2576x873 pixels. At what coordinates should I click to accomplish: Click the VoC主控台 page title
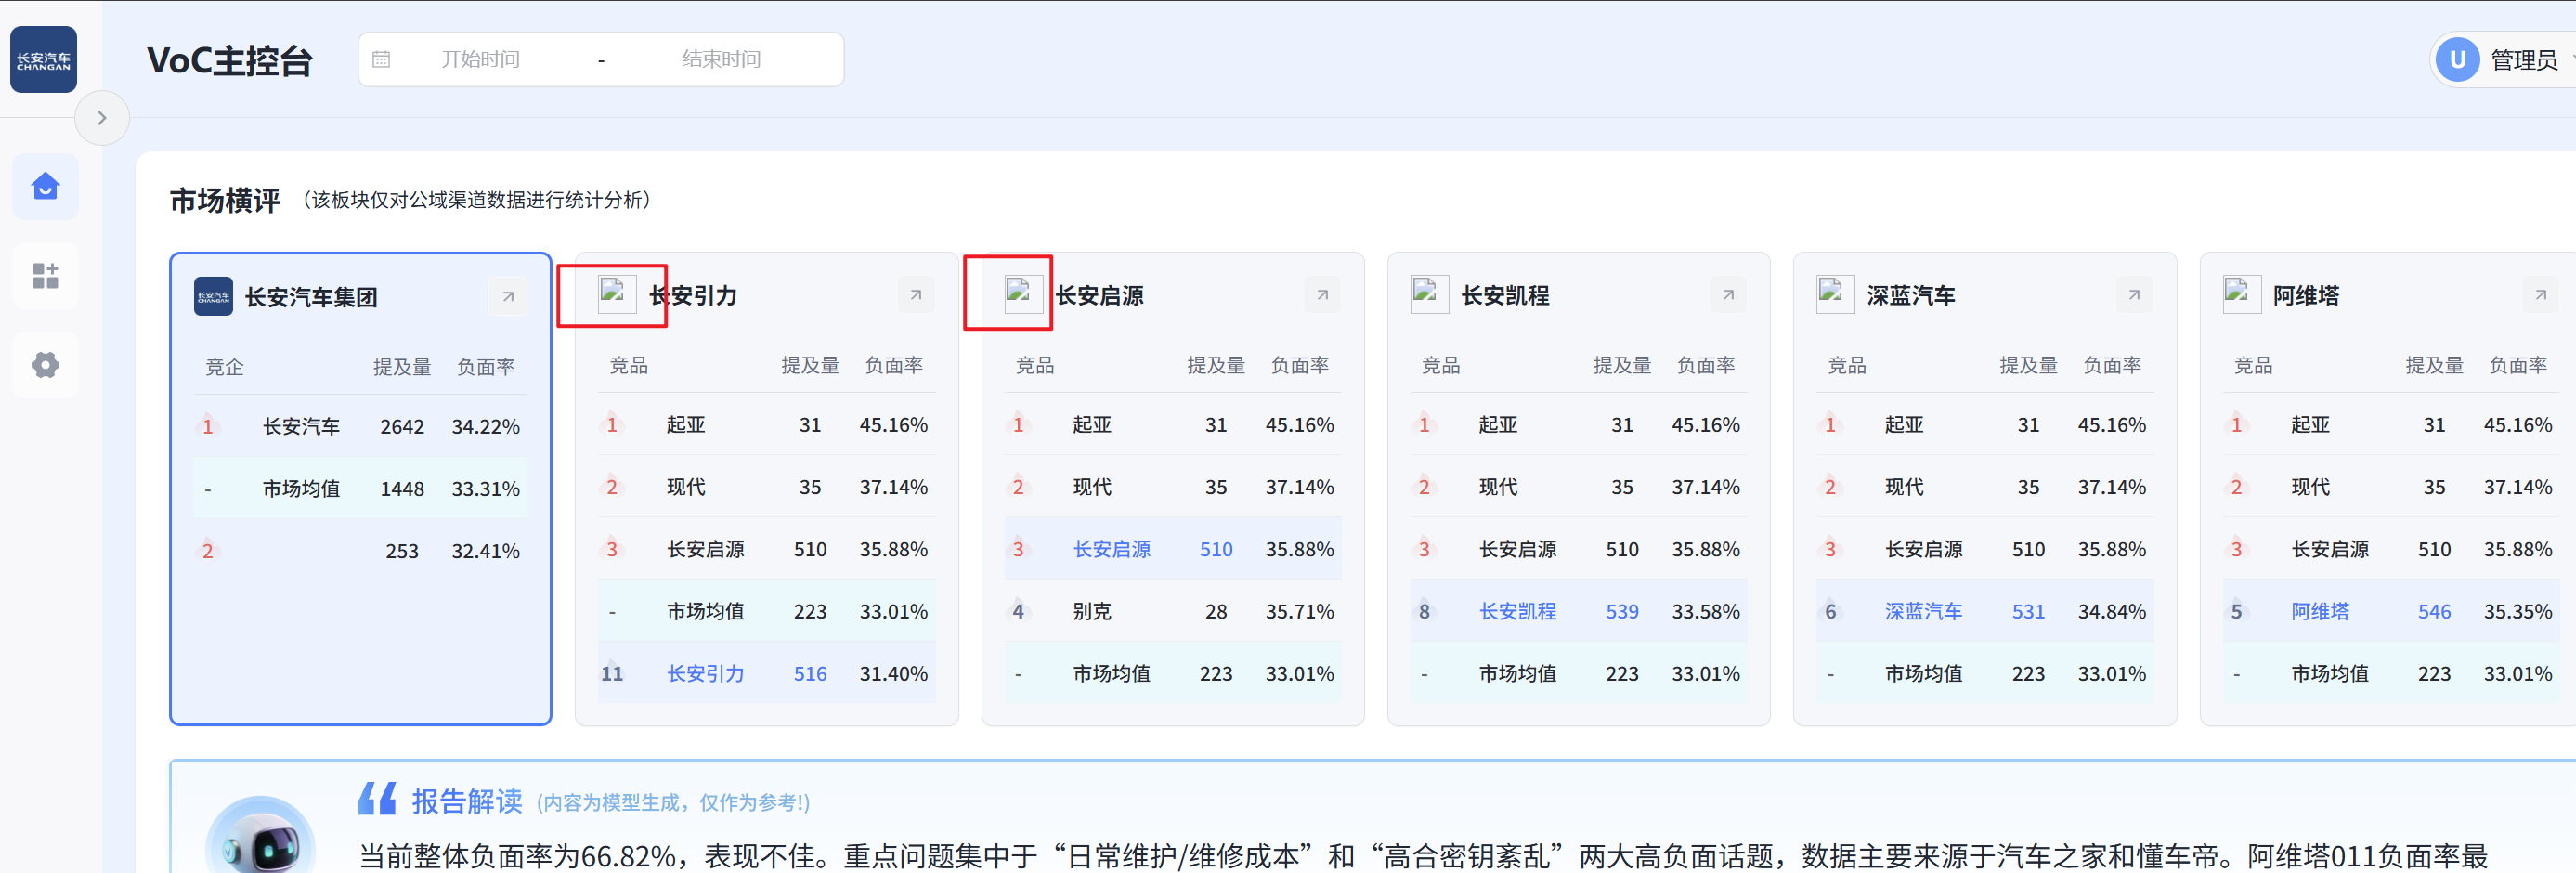230,61
